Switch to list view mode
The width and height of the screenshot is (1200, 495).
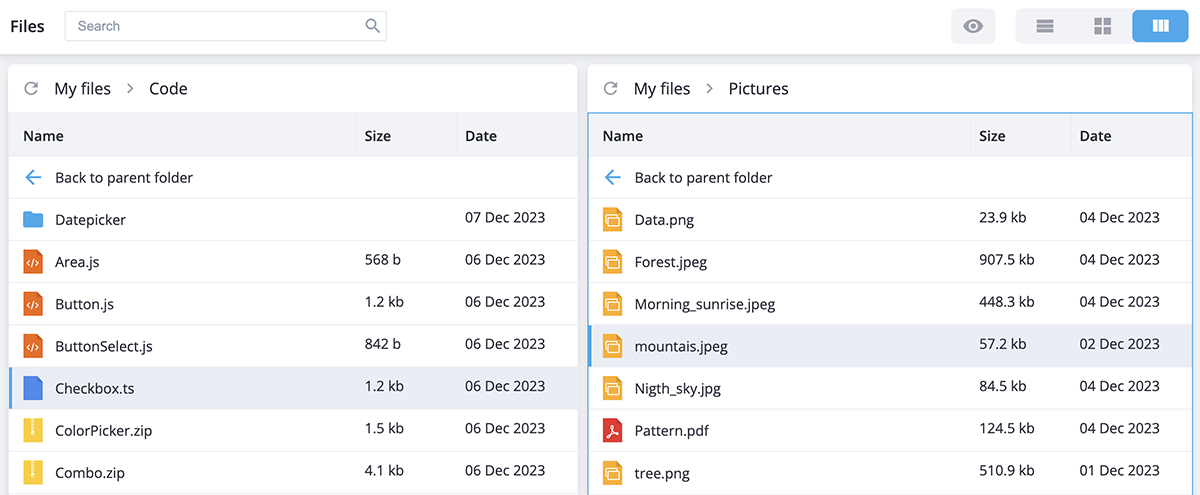(1045, 26)
